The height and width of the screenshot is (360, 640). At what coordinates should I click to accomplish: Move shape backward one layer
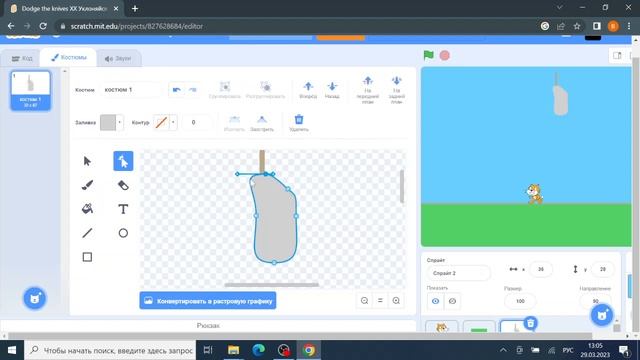[332, 86]
